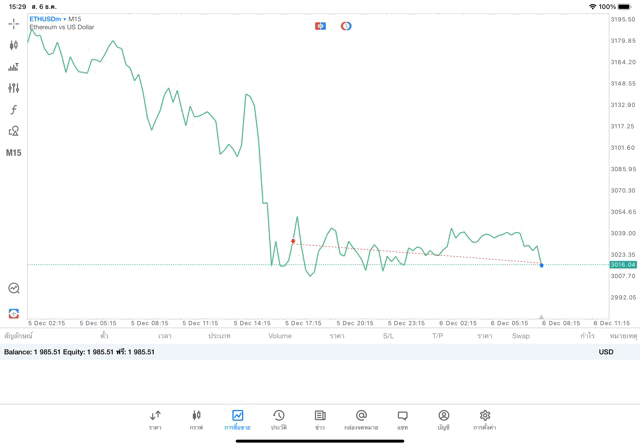Select the crosshair tool
The width and height of the screenshot is (640, 447).
[x=13, y=23]
